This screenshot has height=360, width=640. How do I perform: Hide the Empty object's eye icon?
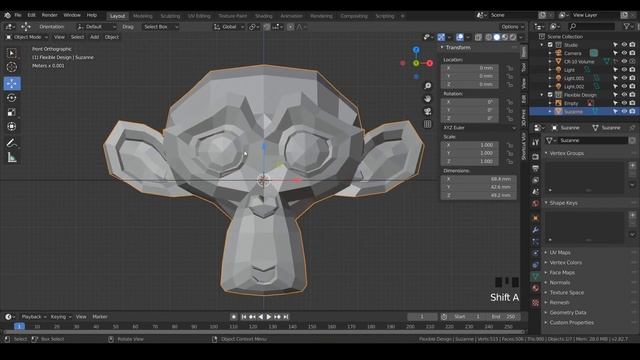[x=624, y=103]
